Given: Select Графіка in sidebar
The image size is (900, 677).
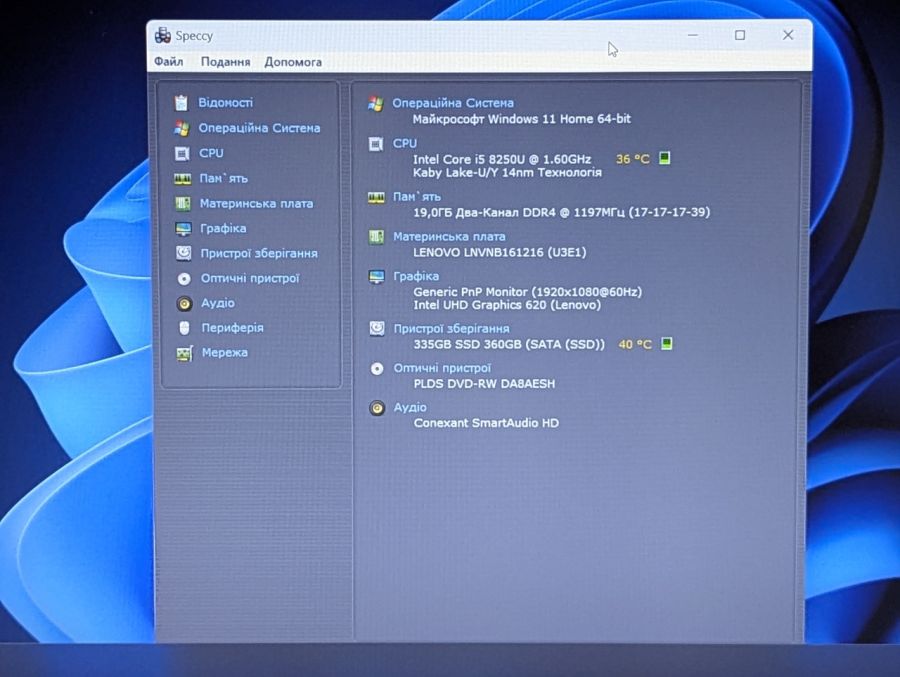Looking at the screenshot, I should tap(223, 229).
